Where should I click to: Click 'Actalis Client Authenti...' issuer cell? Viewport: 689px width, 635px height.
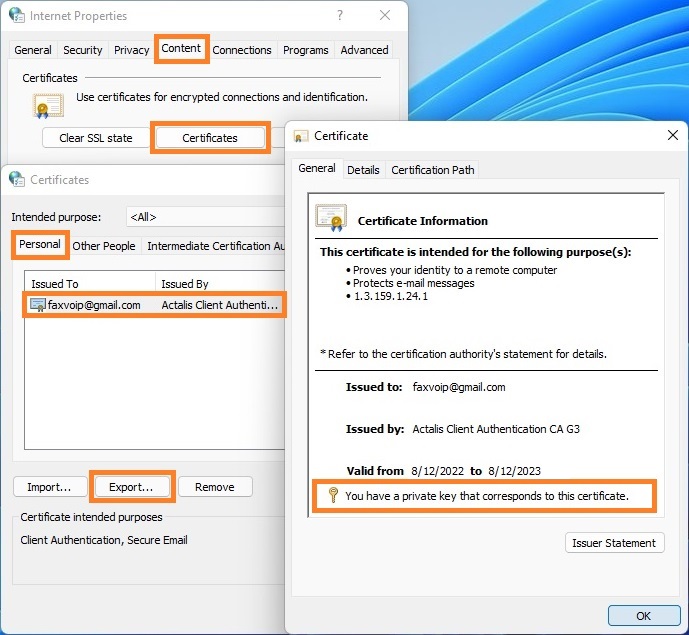coord(220,305)
